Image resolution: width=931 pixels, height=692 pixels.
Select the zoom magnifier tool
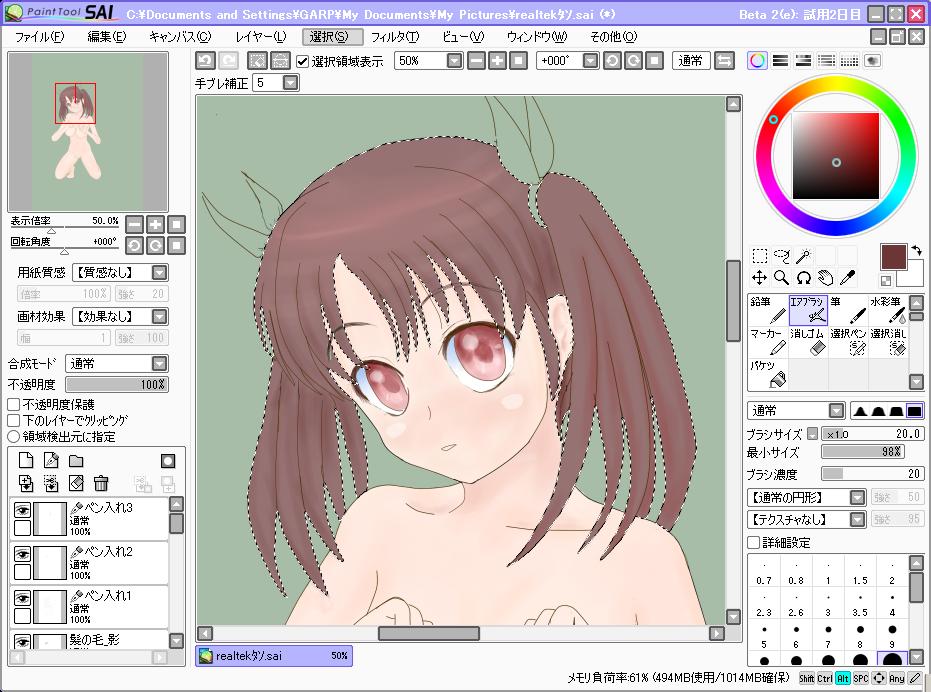pos(782,277)
